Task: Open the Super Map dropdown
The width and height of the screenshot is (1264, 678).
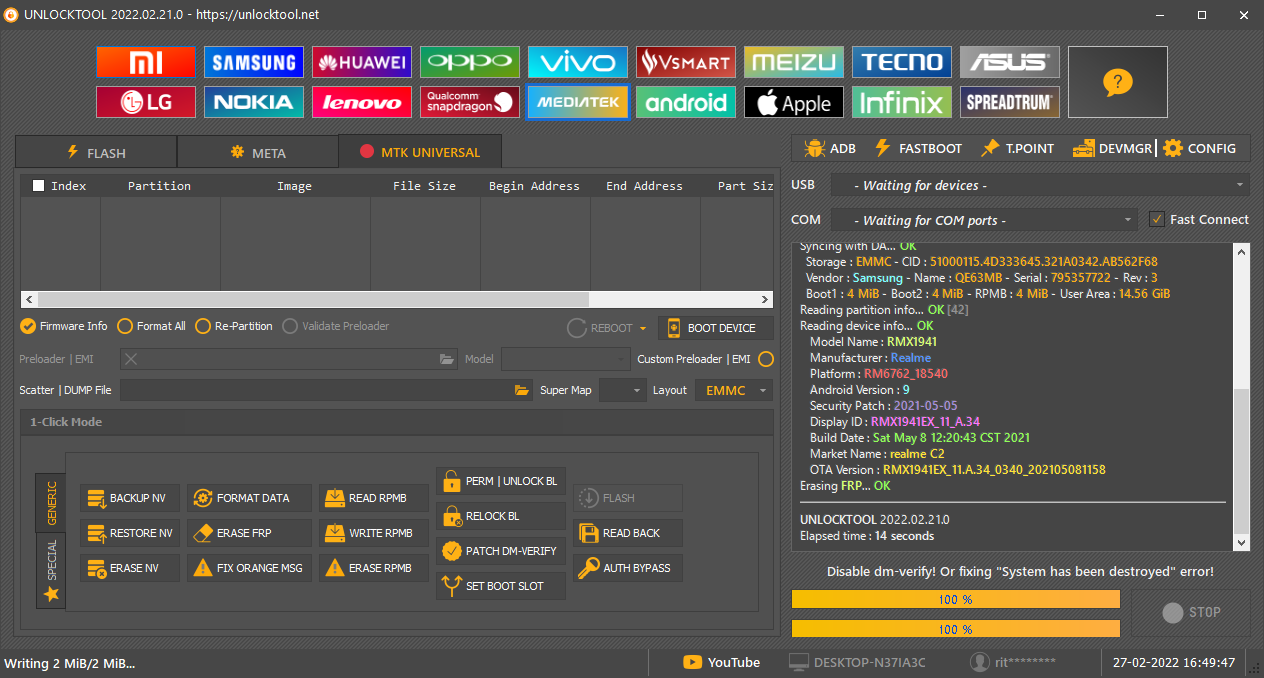Action: 622,390
